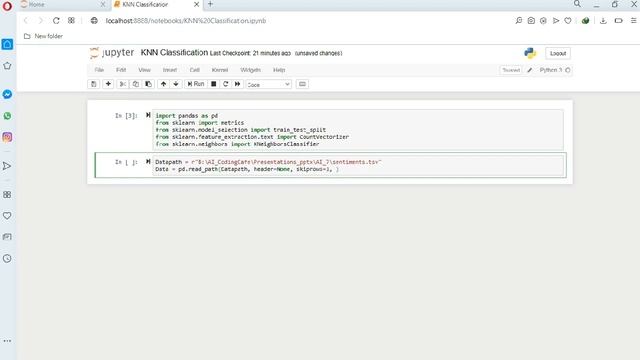
Task: Click the Logout button
Action: coord(558,53)
